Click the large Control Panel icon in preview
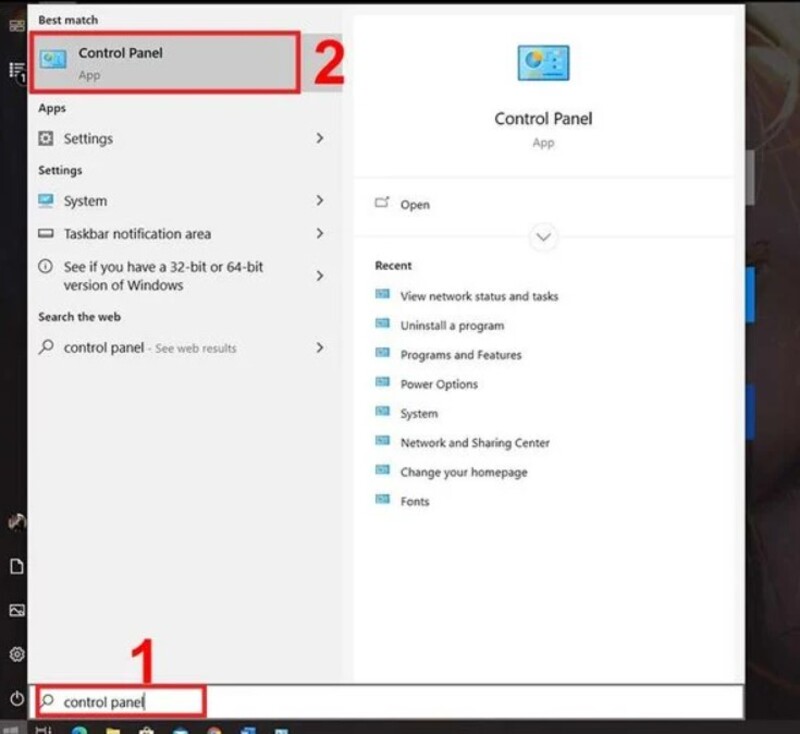 coord(543,63)
